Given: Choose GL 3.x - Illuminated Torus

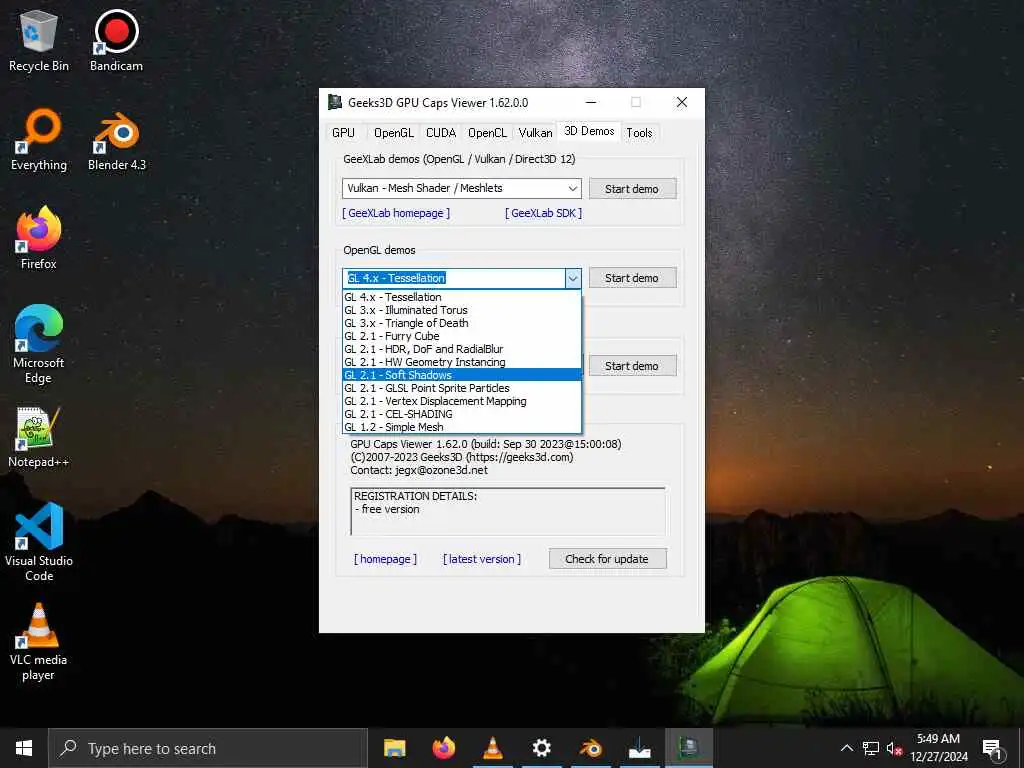Looking at the screenshot, I should pos(462,310).
